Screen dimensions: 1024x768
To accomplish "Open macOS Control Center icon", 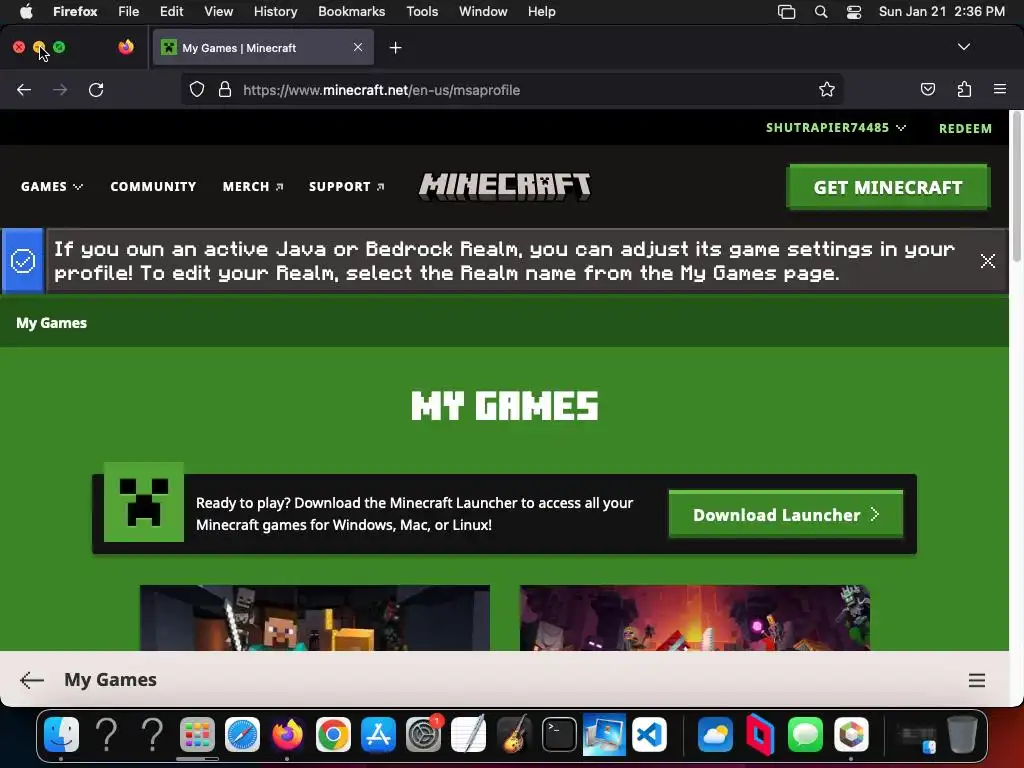I will click(x=854, y=12).
